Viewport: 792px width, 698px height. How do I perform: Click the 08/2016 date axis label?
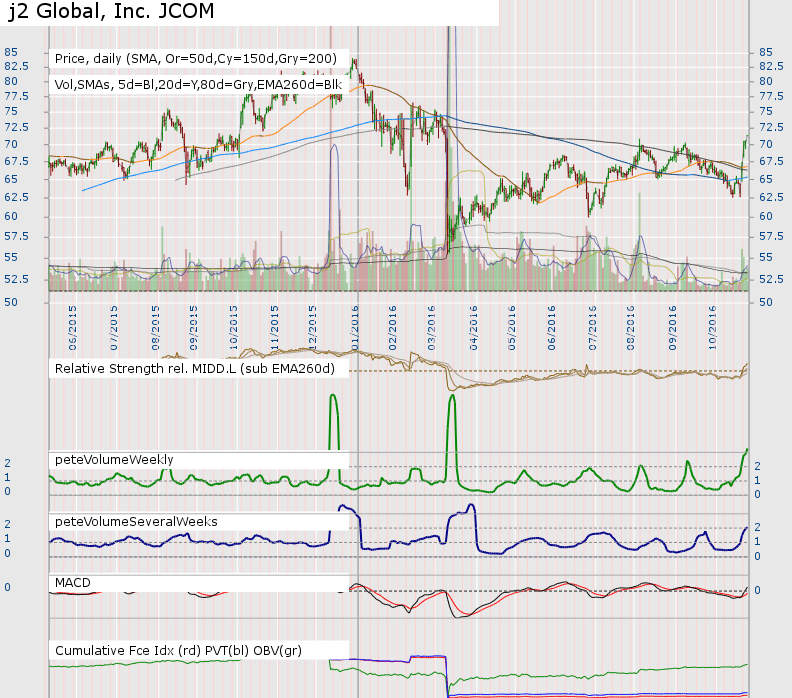click(630, 328)
